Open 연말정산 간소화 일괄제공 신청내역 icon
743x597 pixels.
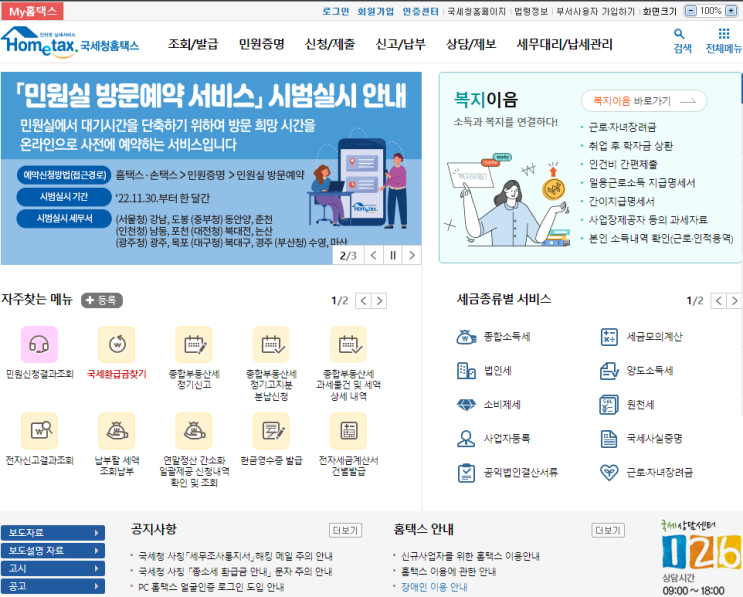point(194,430)
